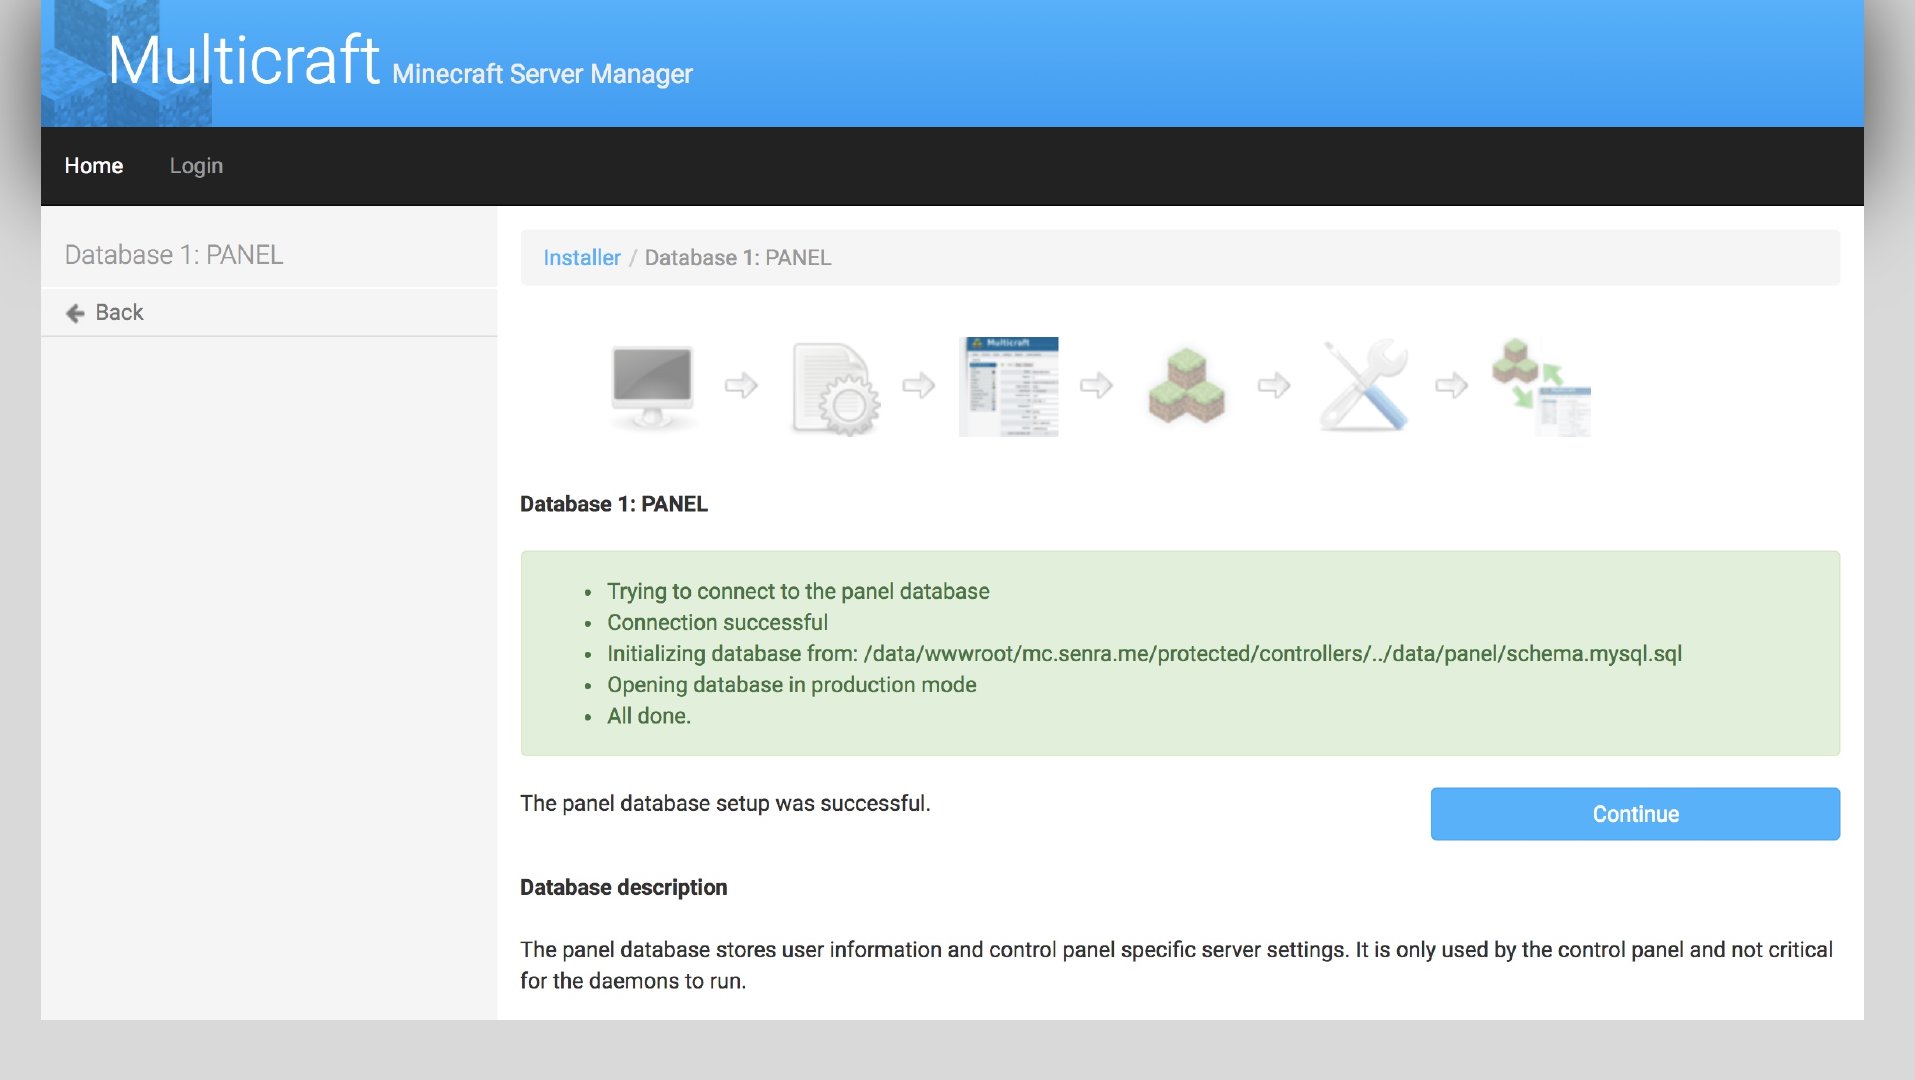Click the arrow between monitor and document icons

741,385
